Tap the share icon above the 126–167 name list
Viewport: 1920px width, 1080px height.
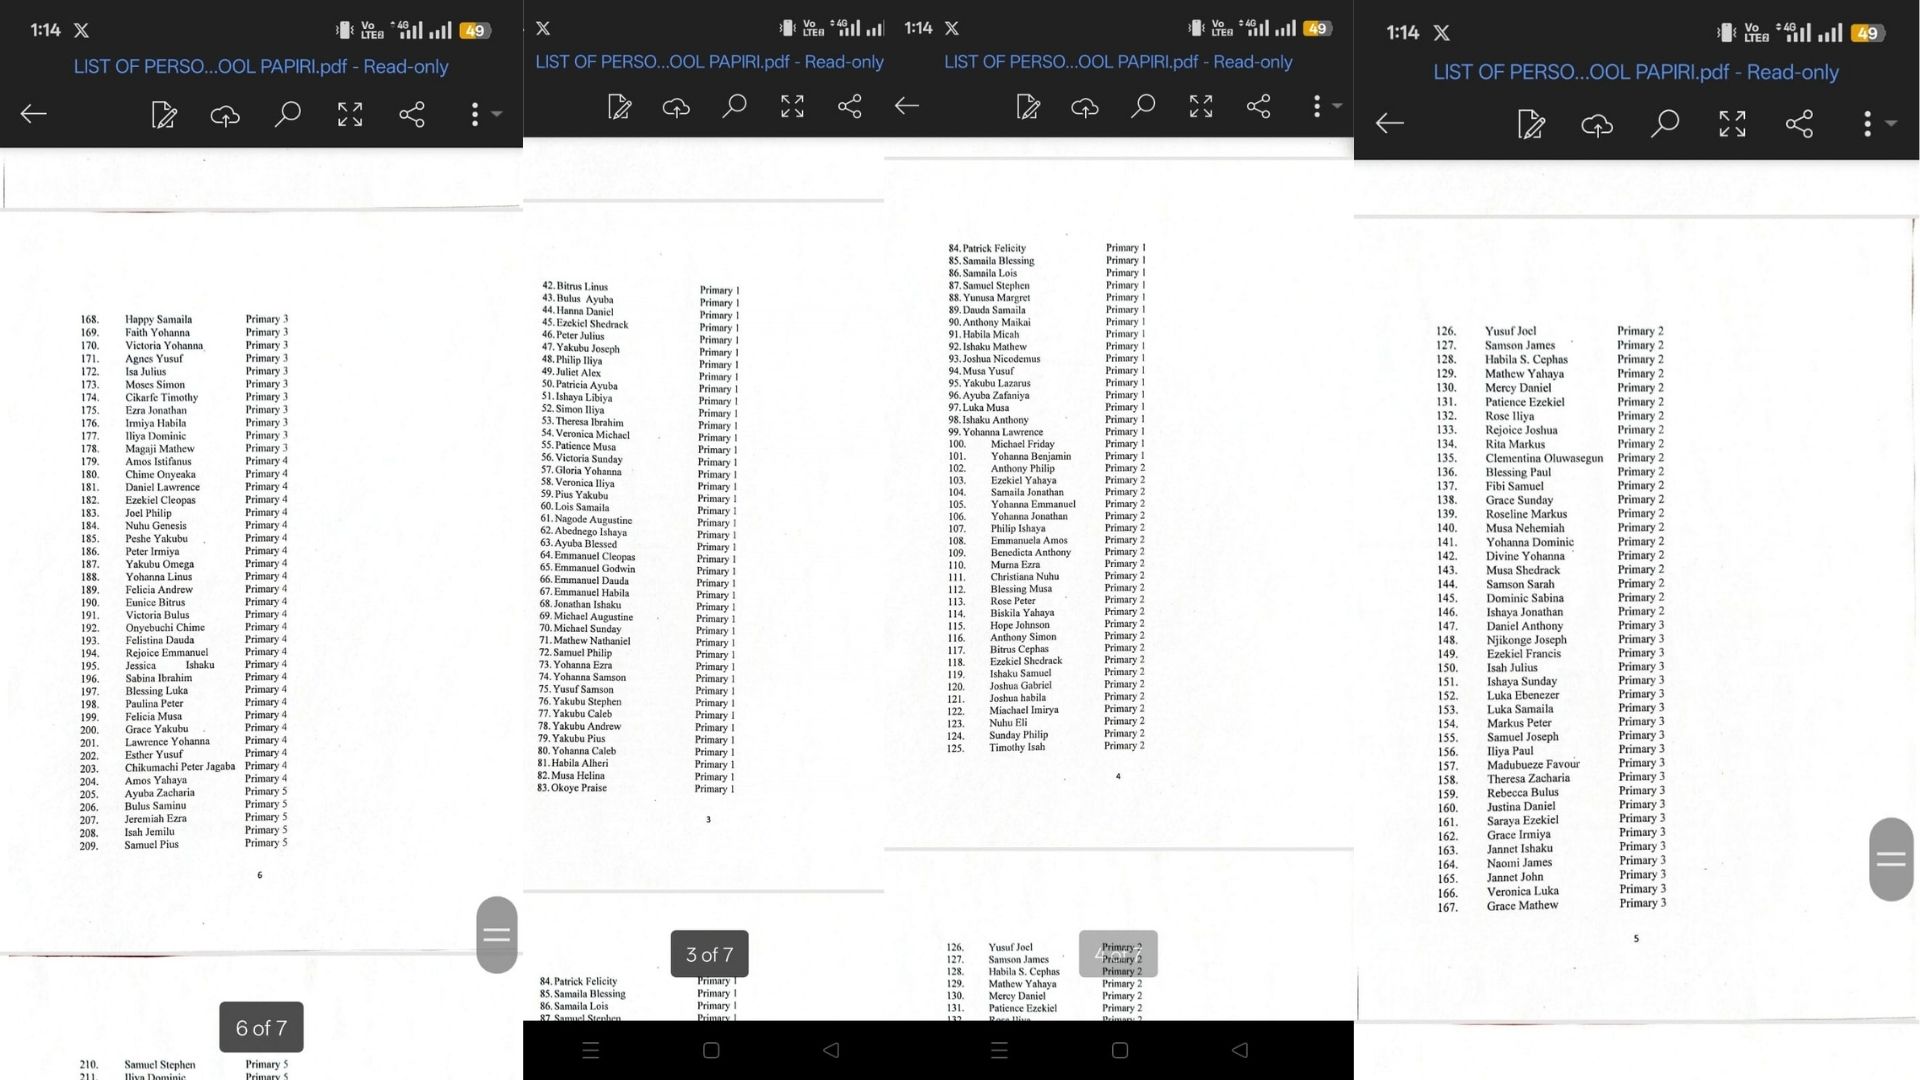[x=1799, y=124]
